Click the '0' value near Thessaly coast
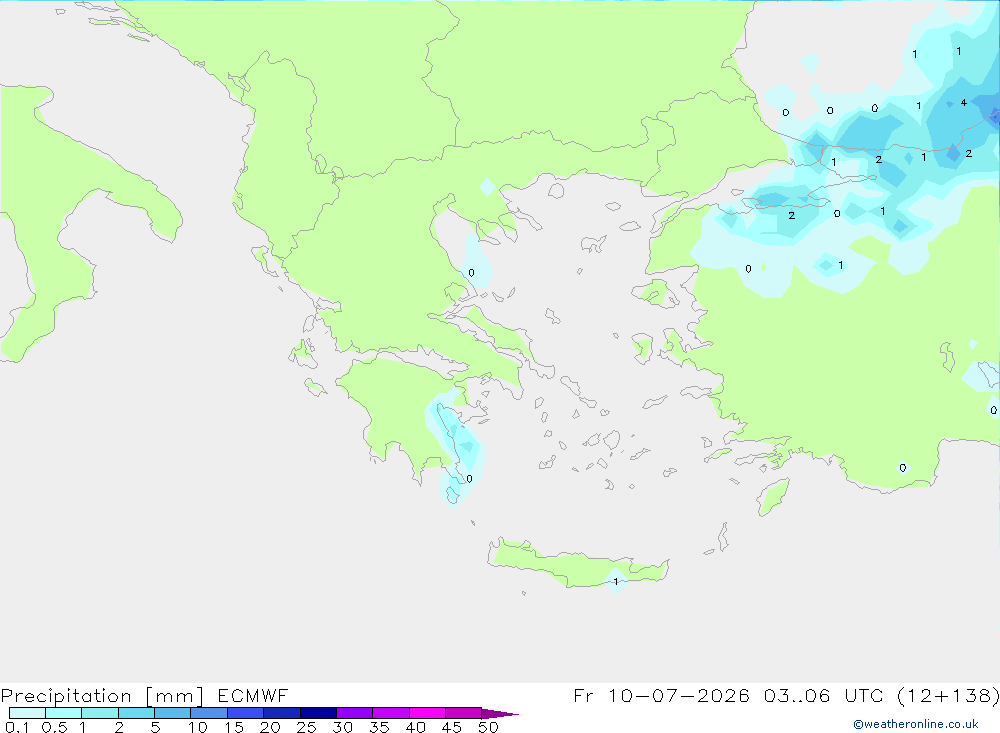Viewport: 1000px width, 733px height. tap(471, 273)
